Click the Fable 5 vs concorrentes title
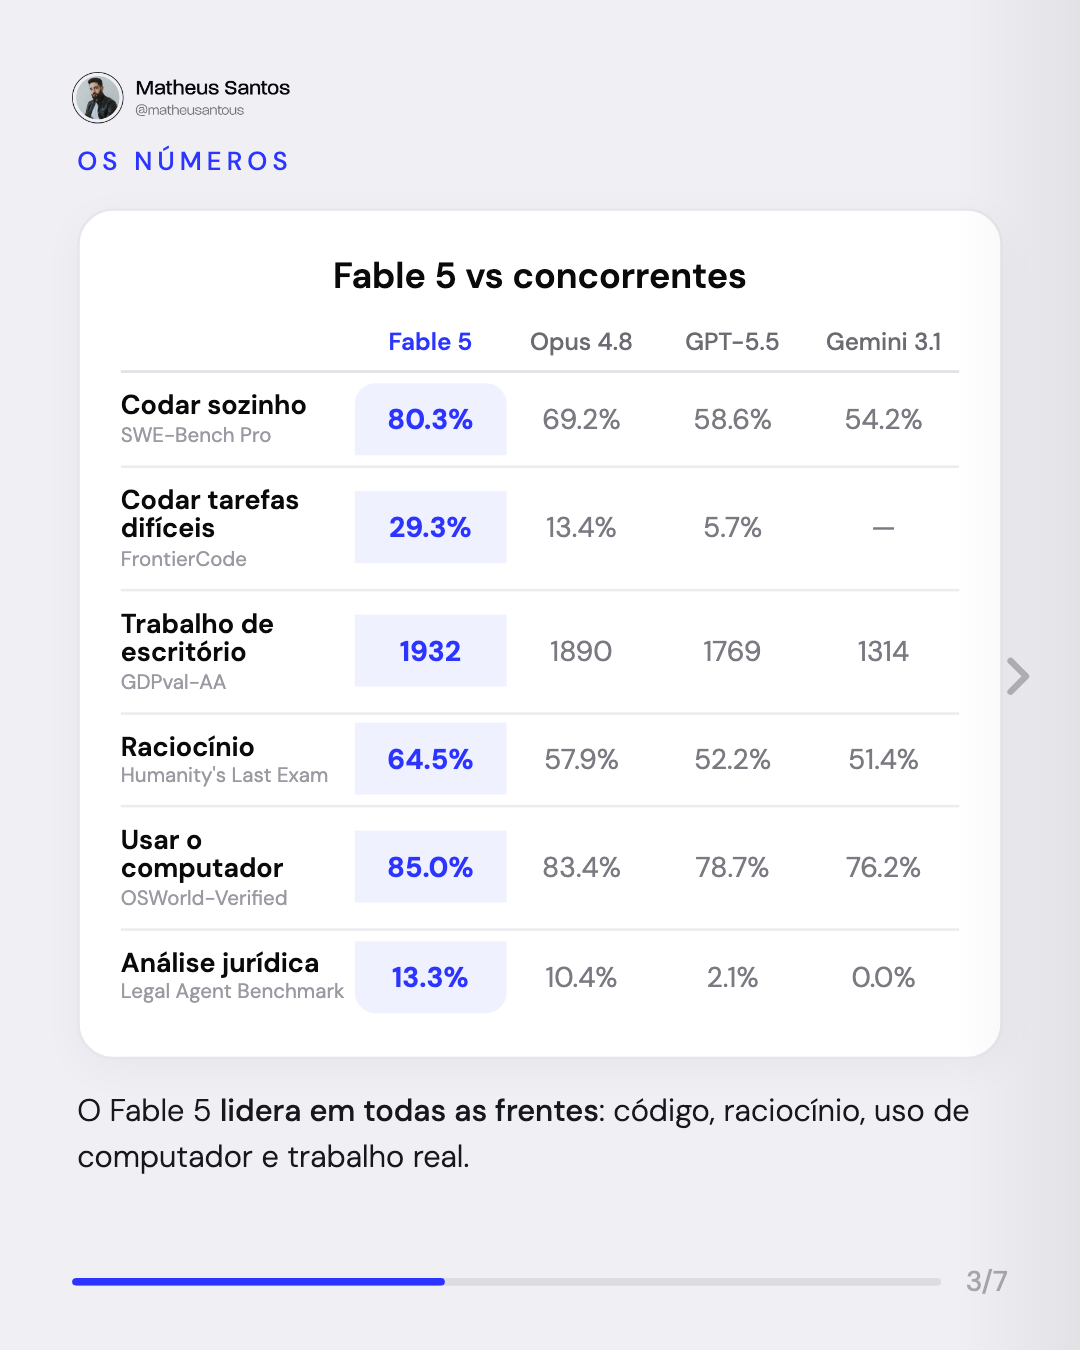The image size is (1080, 1350). click(540, 276)
